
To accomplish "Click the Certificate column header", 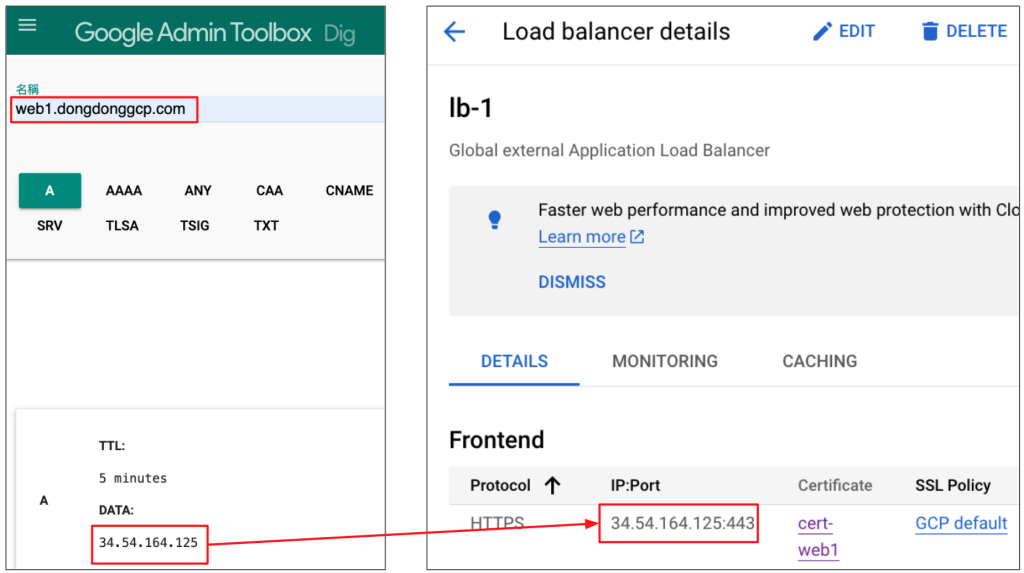I will pos(835,485).
